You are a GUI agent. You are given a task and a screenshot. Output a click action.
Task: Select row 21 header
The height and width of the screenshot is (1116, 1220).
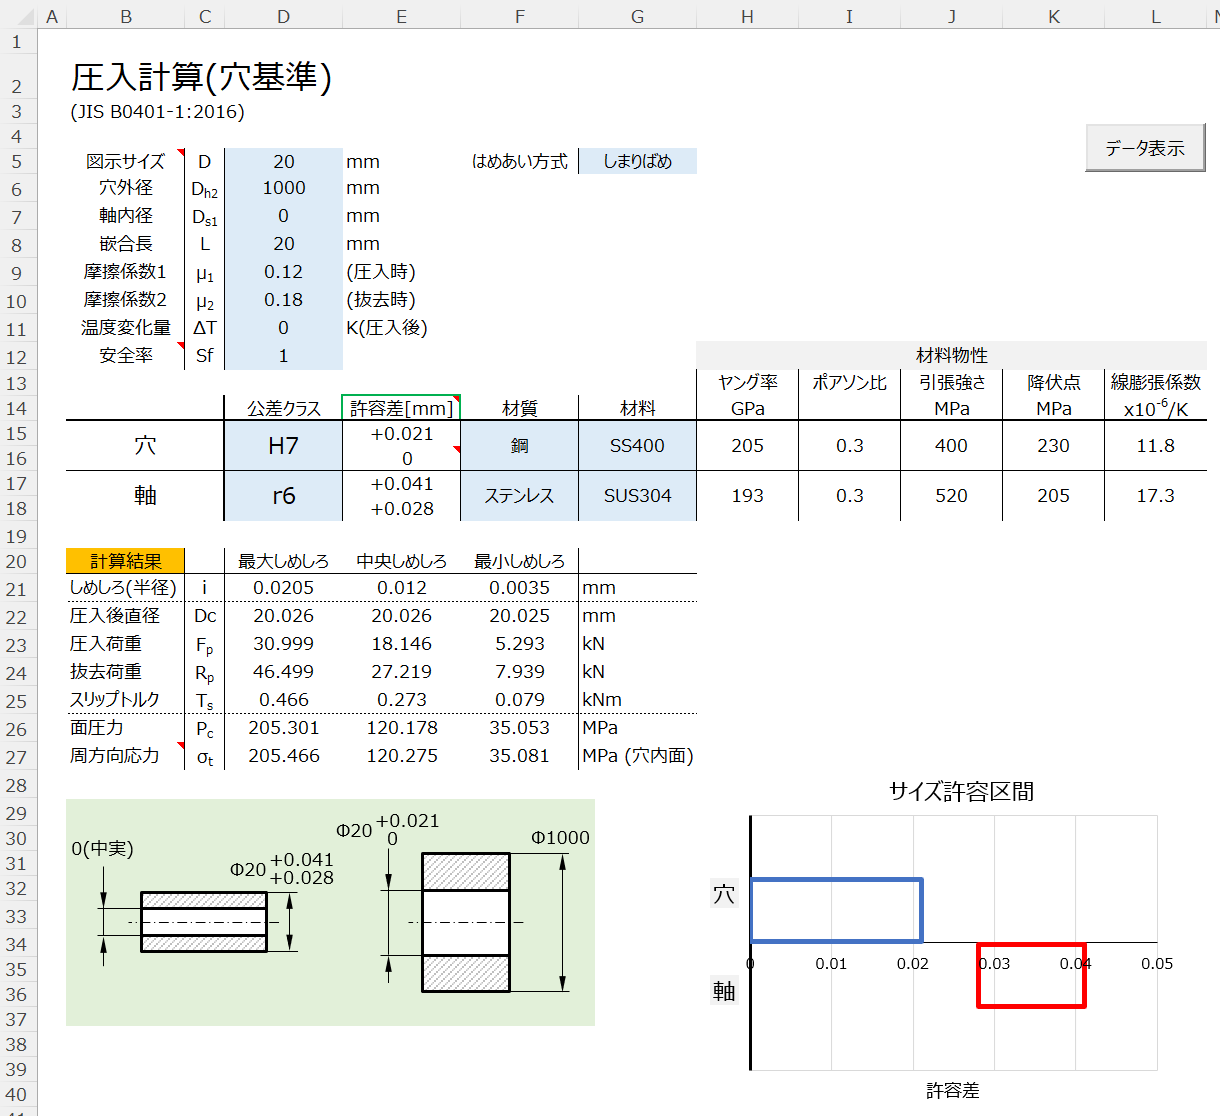[17, 589]
